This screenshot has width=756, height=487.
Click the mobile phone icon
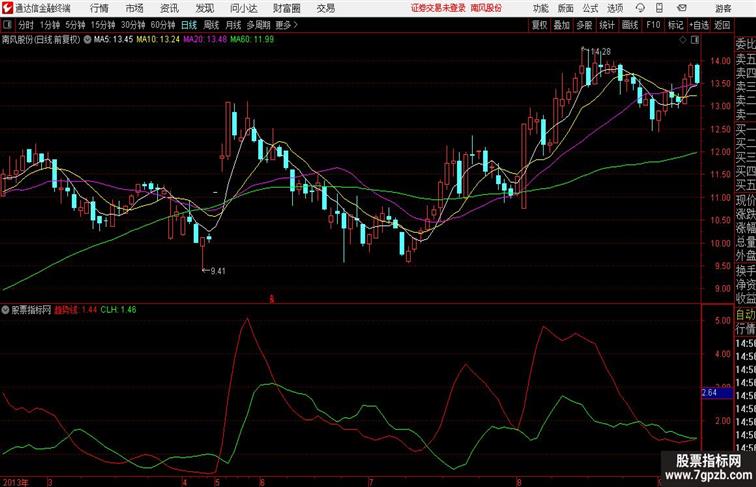point(659,8)
